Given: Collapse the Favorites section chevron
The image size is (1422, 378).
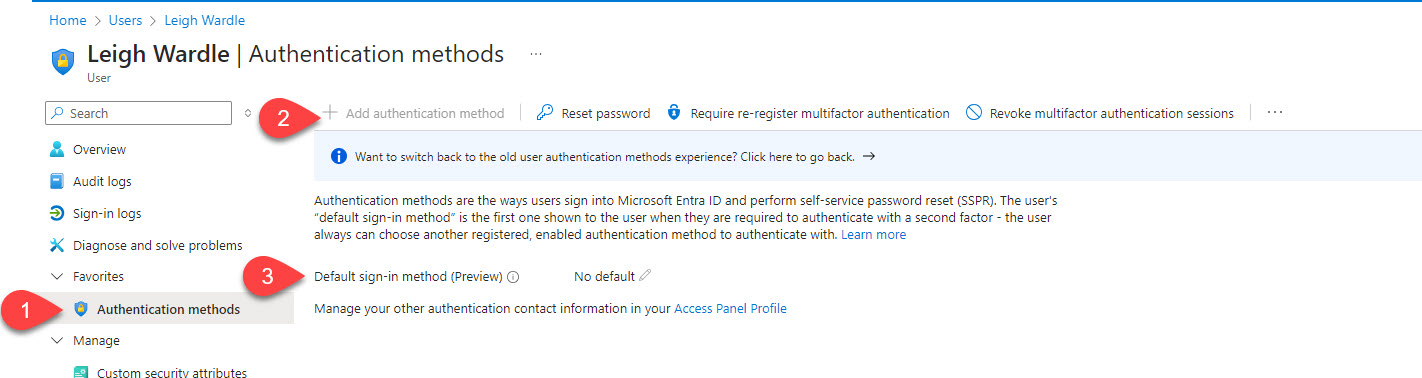Looking at the screenshot, I should point(56,277).
